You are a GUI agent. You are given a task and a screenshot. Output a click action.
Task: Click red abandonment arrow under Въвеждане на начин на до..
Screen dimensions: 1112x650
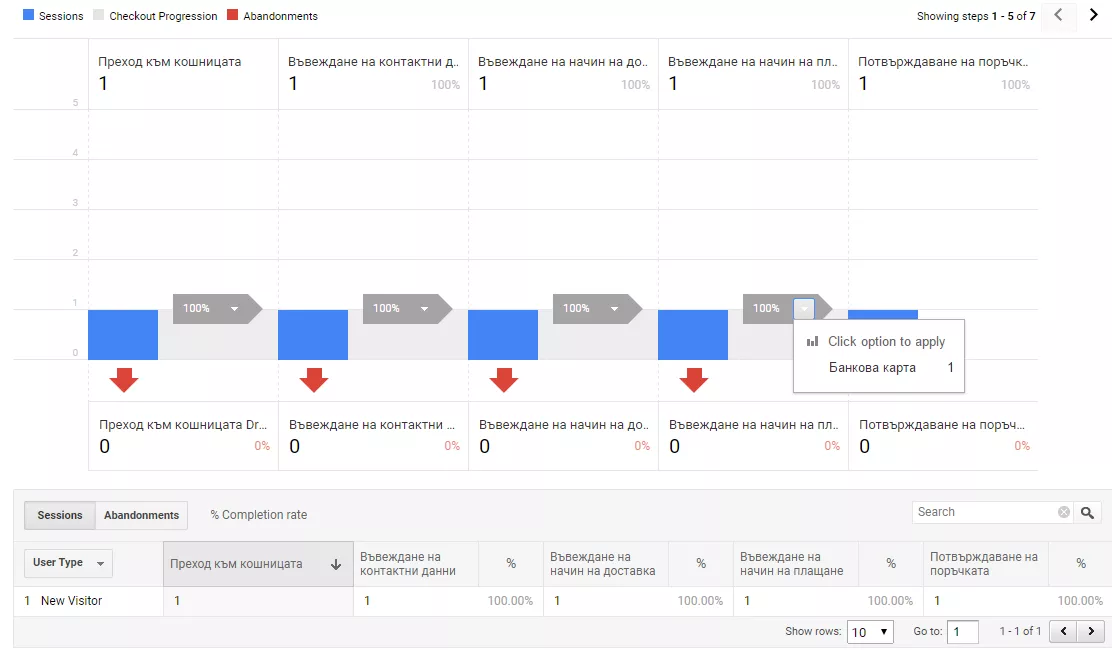(504, 380)
